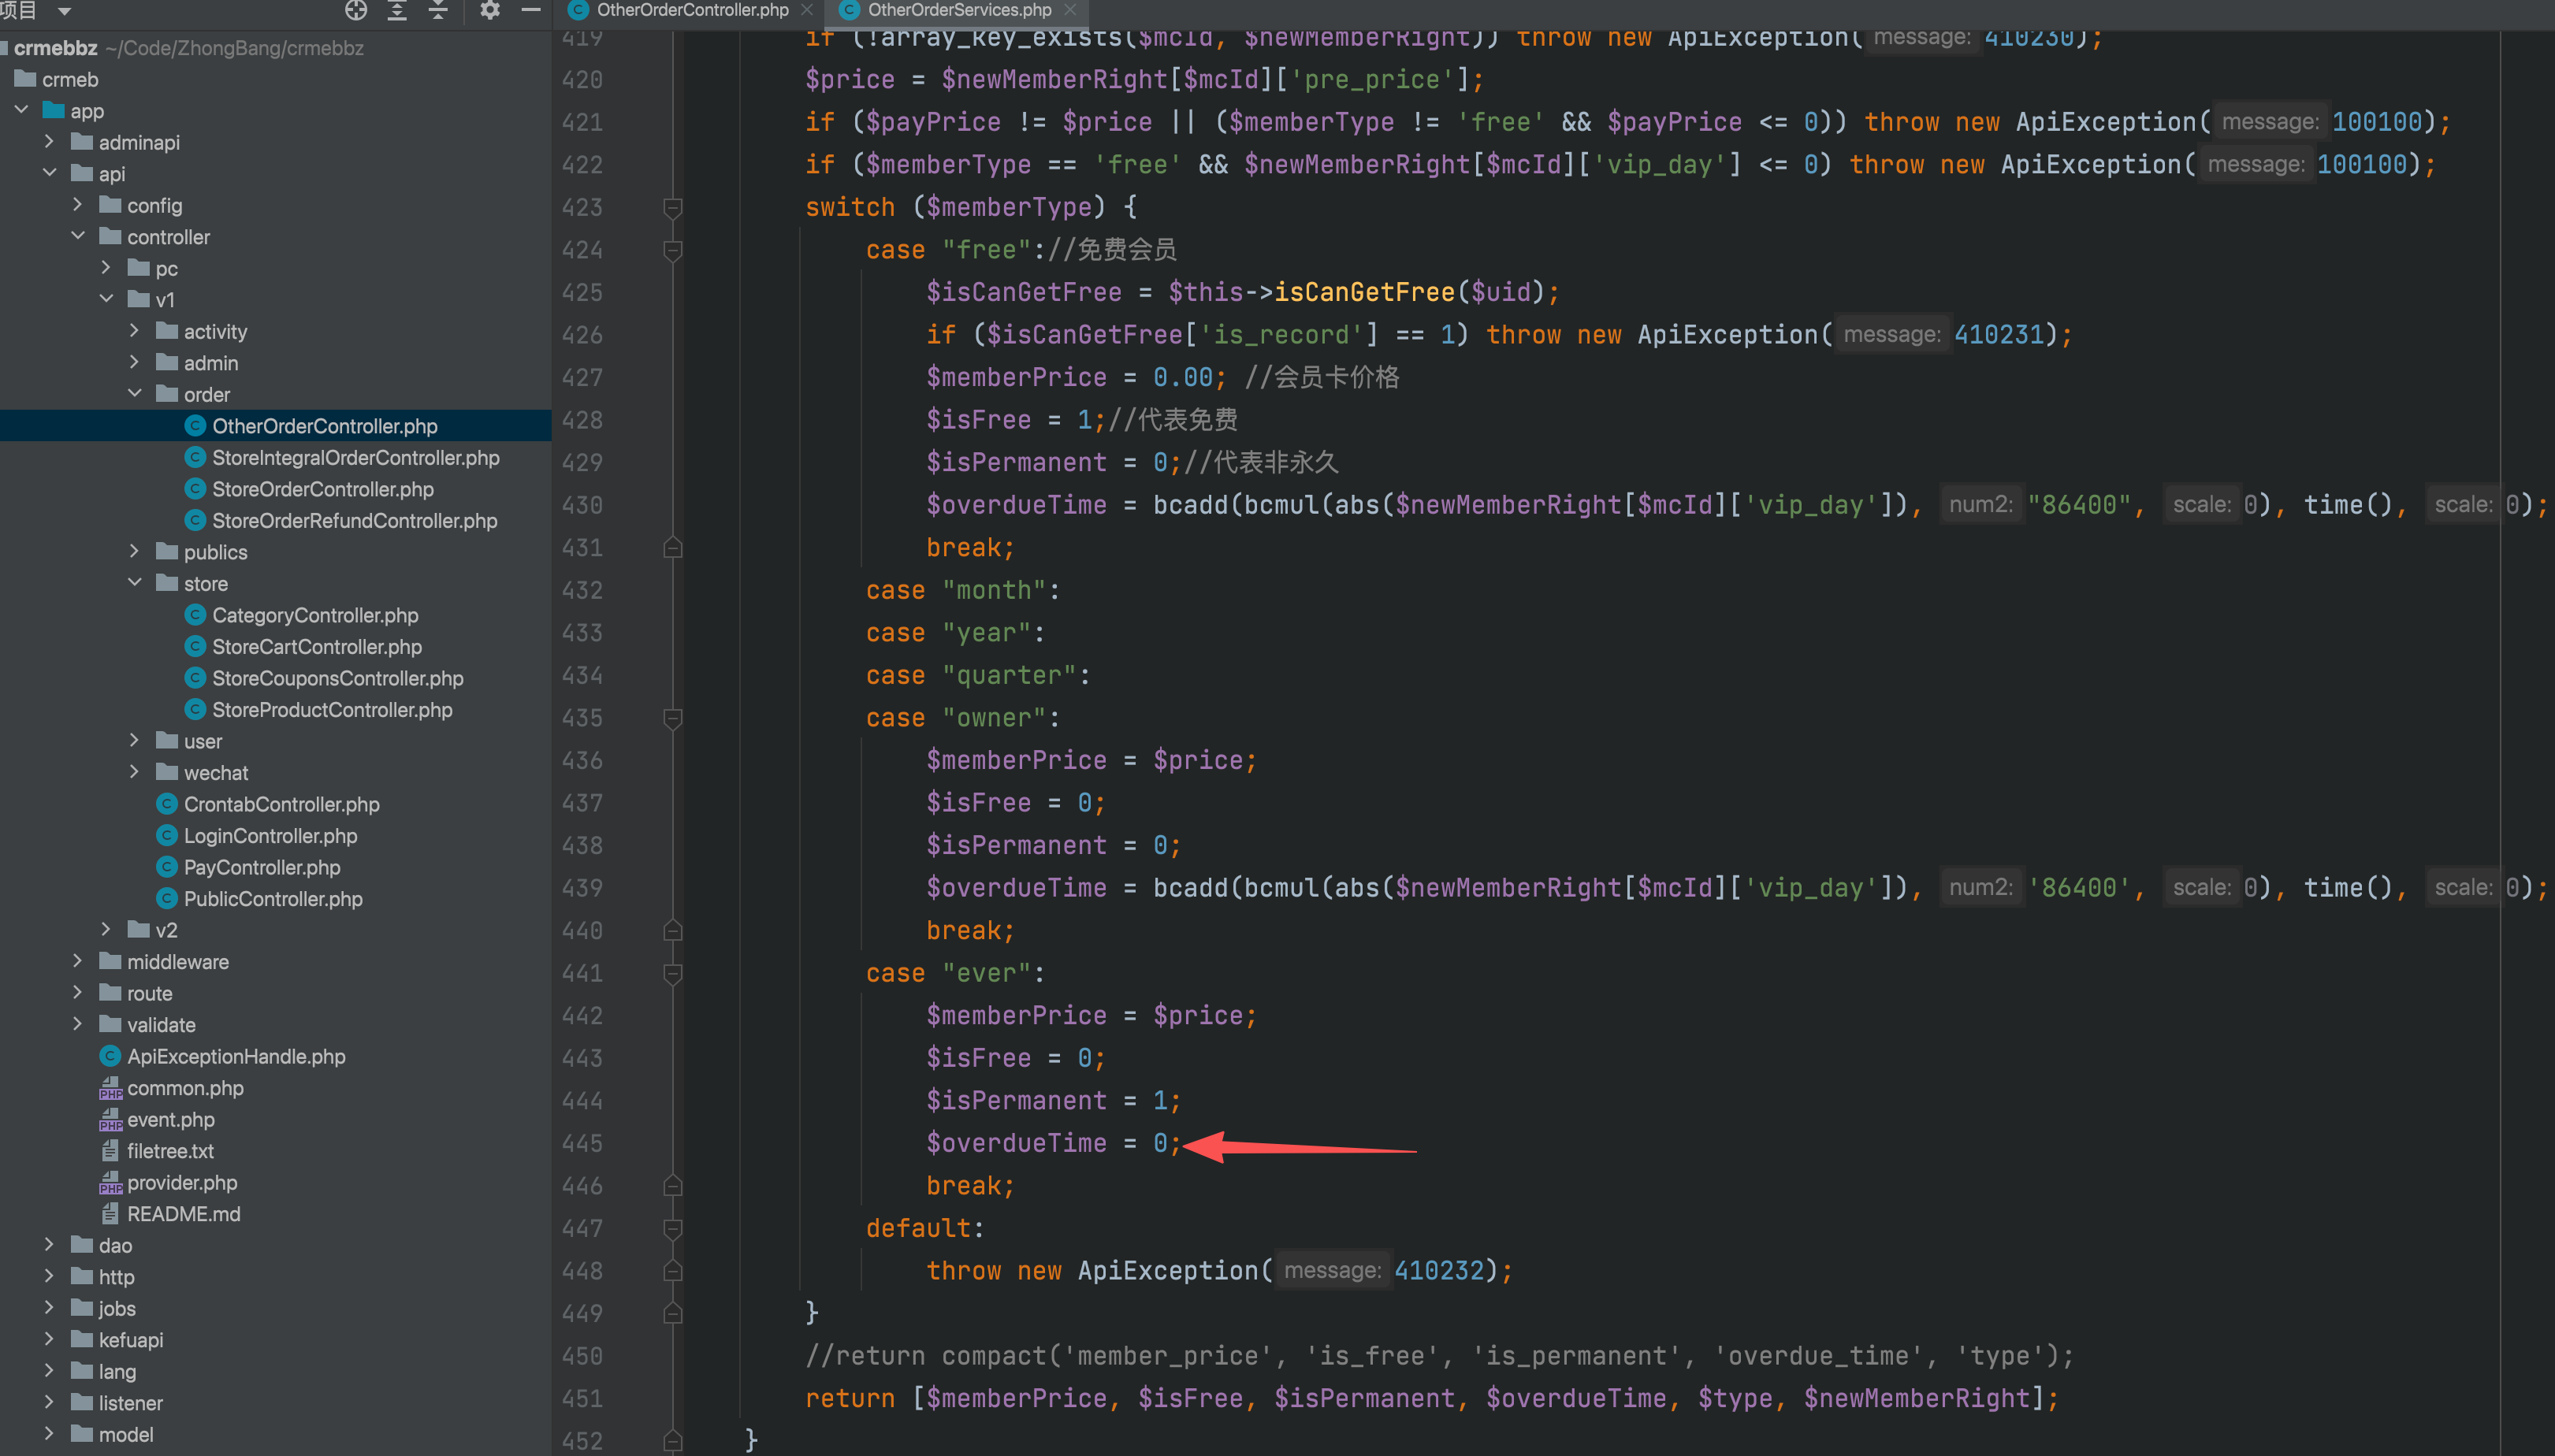Switch to OtherOrderServices.php tab
The image size is (2555, 1456).
point(958,10)
